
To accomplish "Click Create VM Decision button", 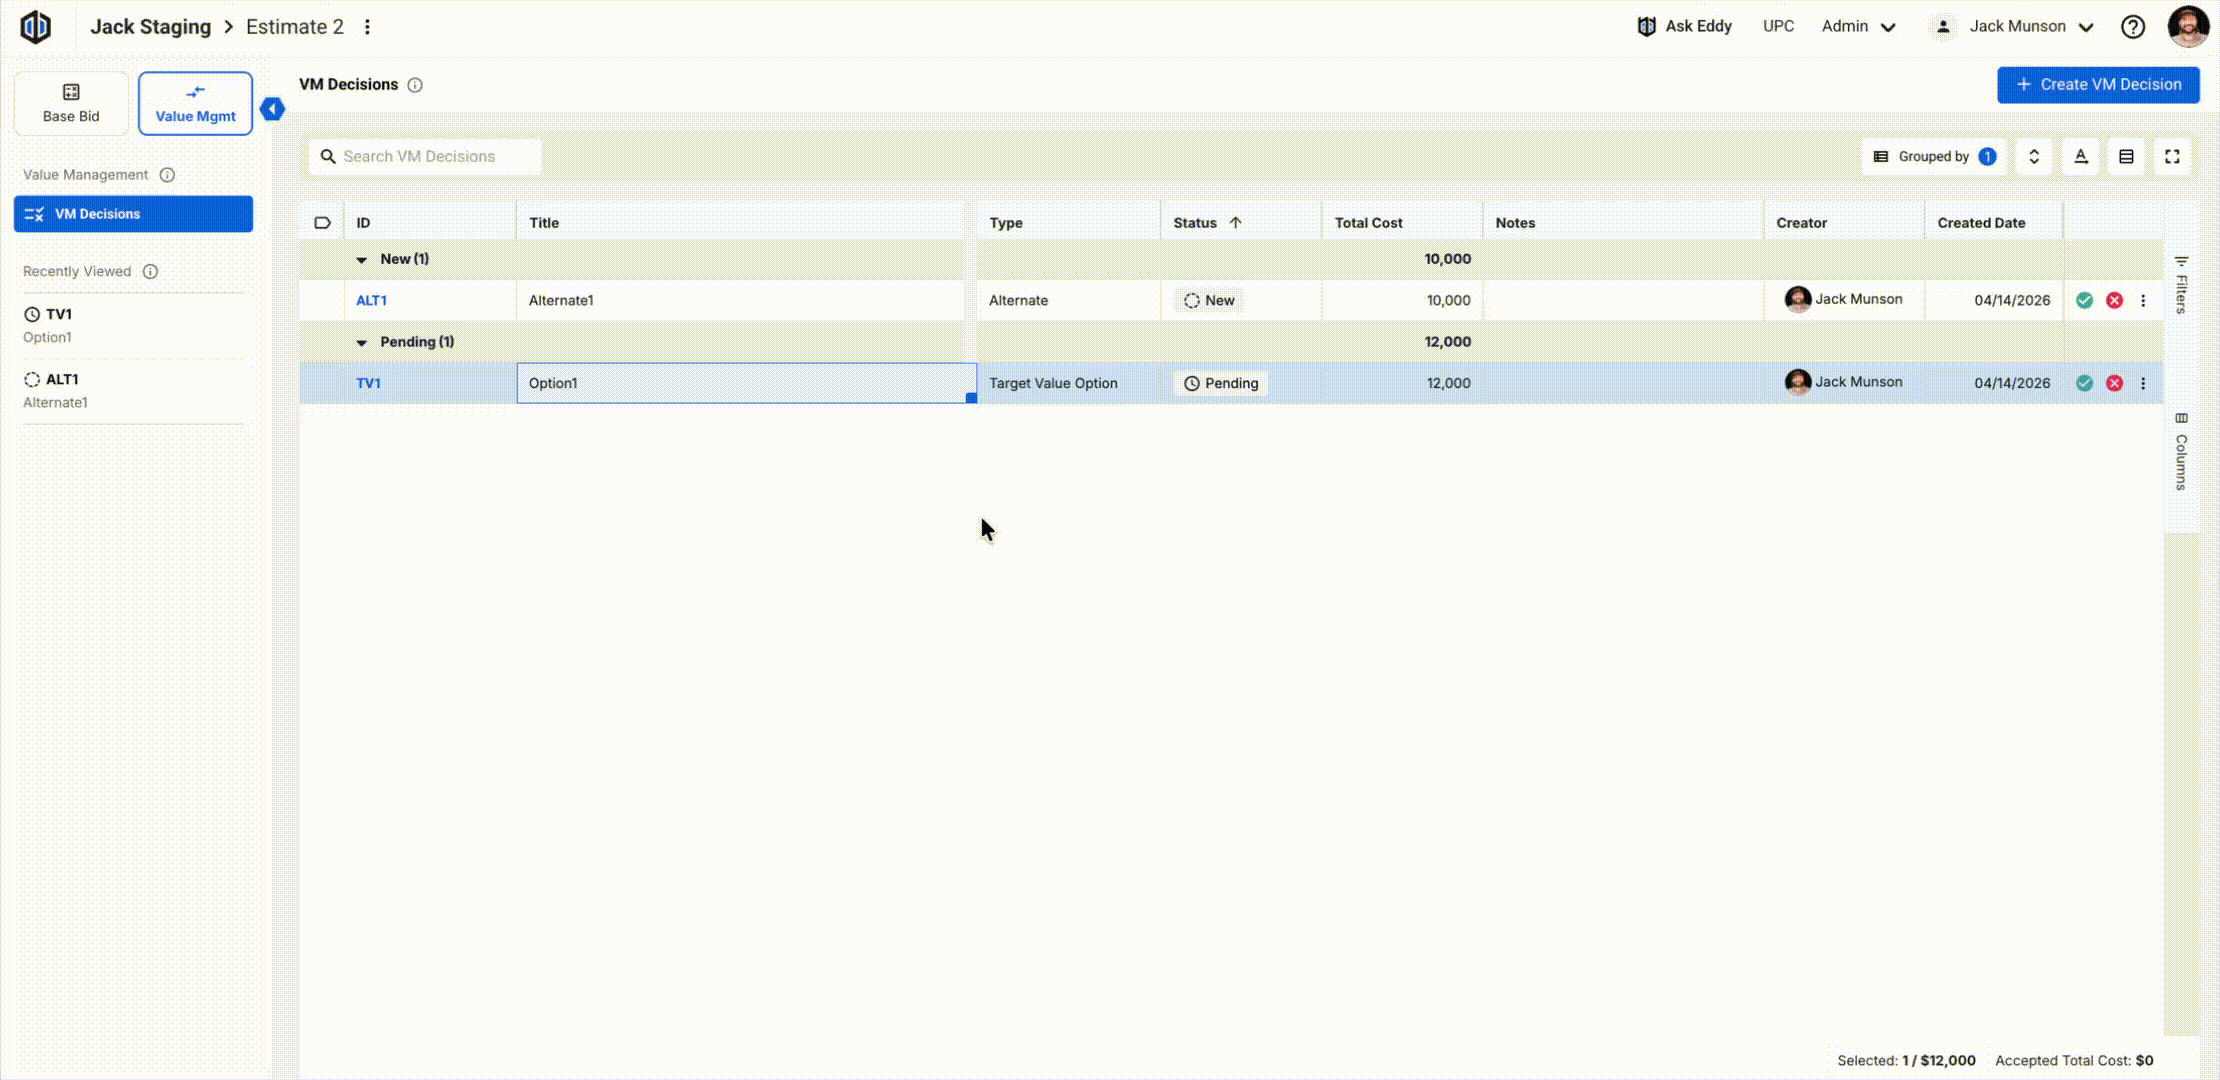I will click(x=2098, y=85).
